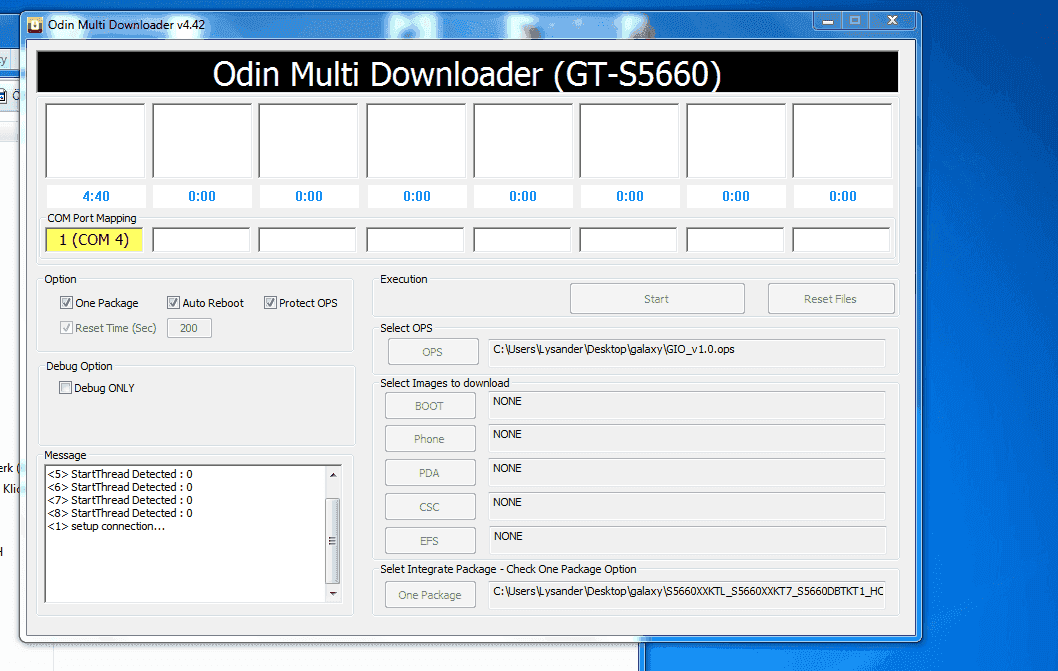The height and width of the screenshot is (671, 1058).
Task: Minimize the Odin window
Action: pos(828,21)
